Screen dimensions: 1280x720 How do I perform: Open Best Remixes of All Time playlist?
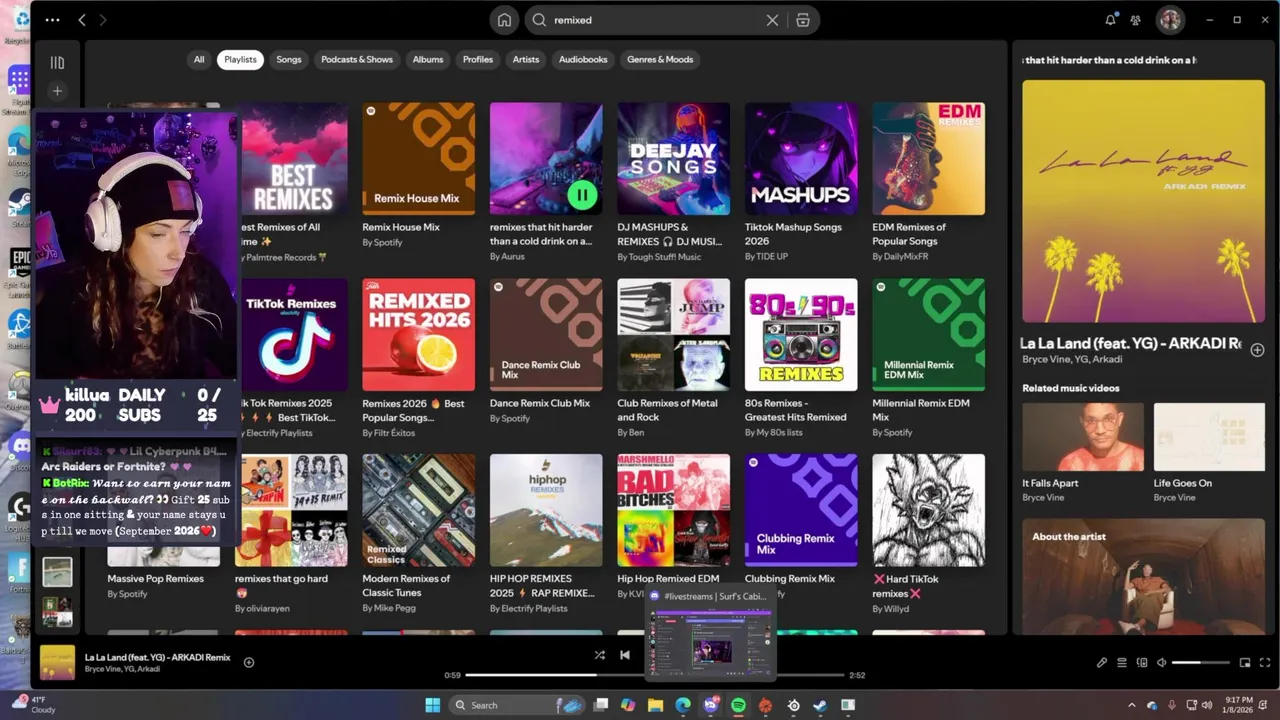tap(294, 158)
